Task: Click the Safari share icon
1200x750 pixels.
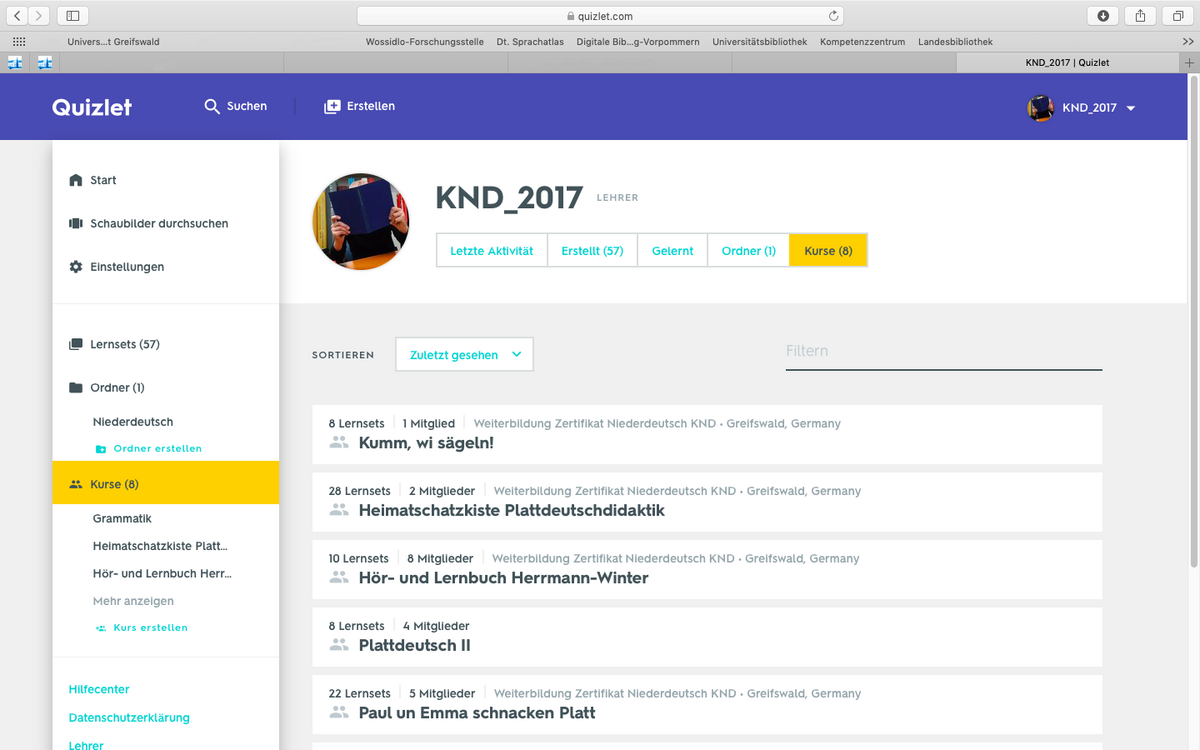Action: [1140, 16]
